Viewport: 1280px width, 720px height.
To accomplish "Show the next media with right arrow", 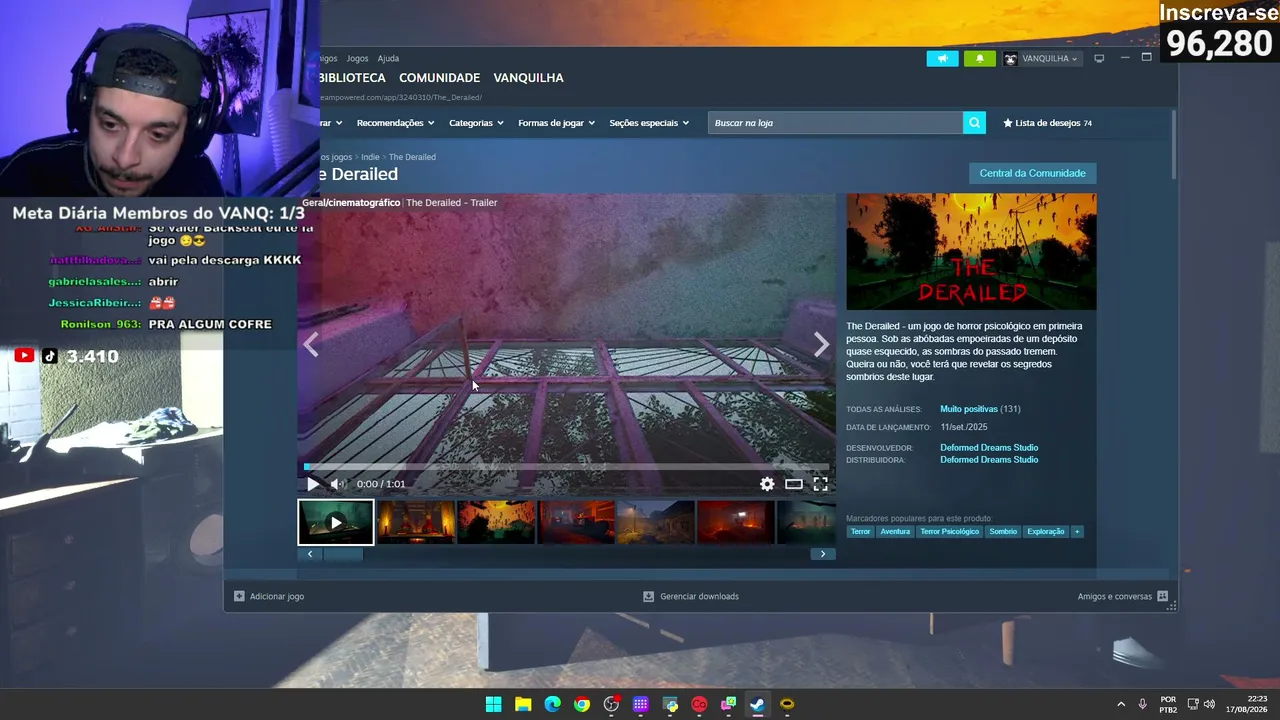I will [x=821, y=345].
